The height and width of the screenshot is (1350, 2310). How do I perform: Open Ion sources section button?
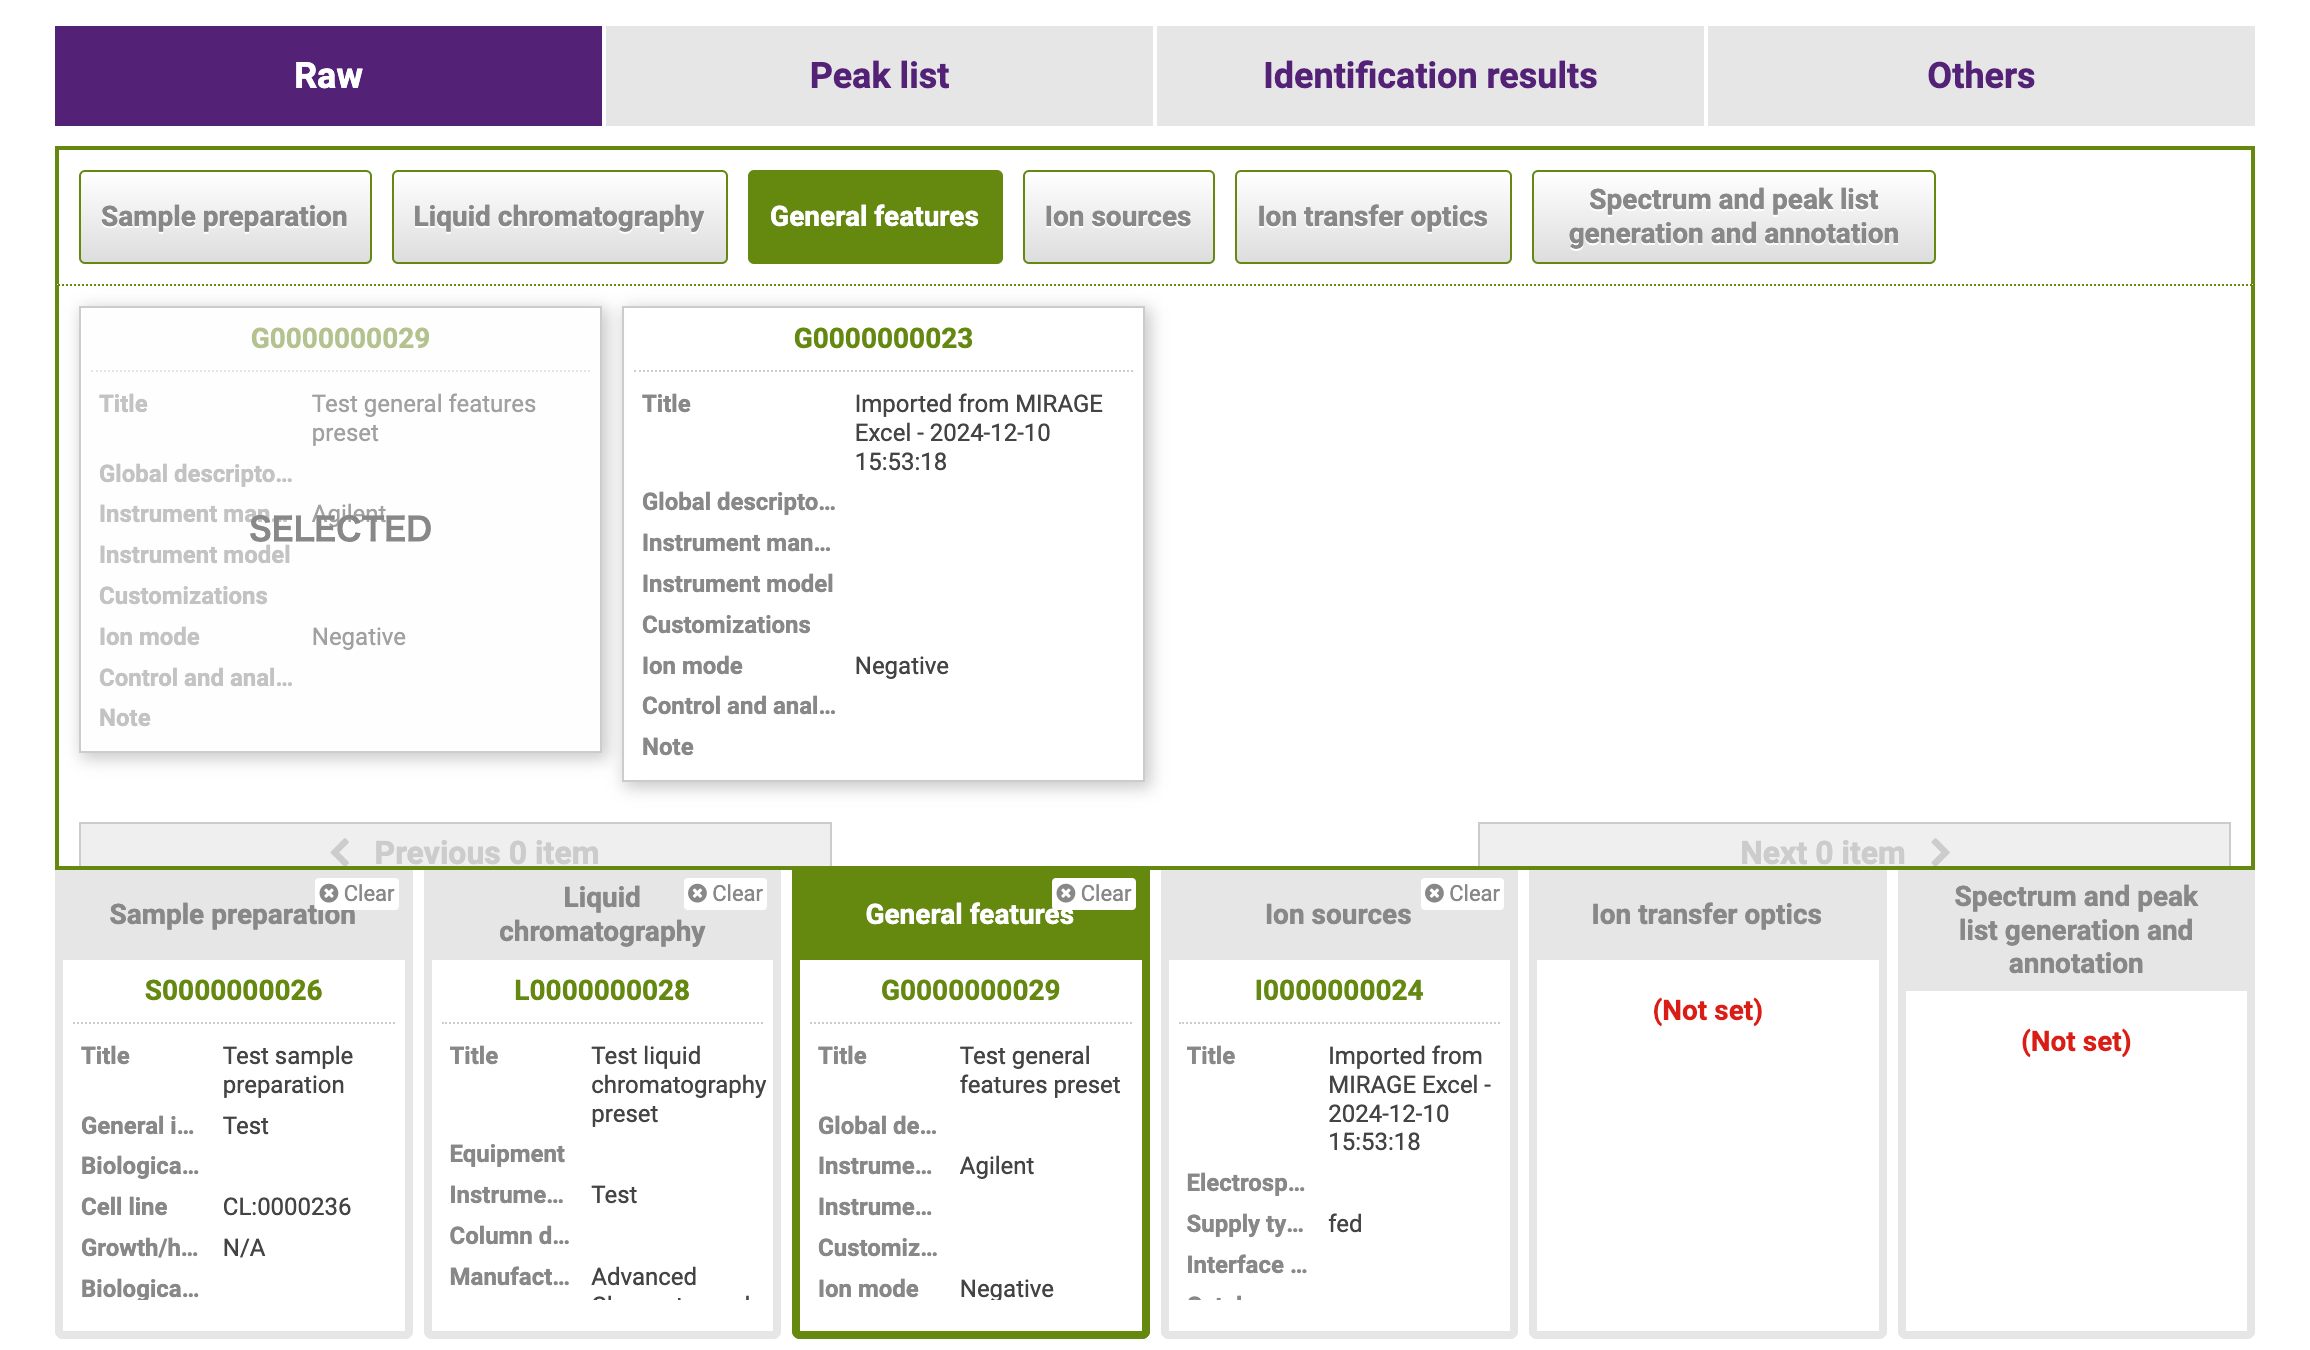tap(1118, 217)
